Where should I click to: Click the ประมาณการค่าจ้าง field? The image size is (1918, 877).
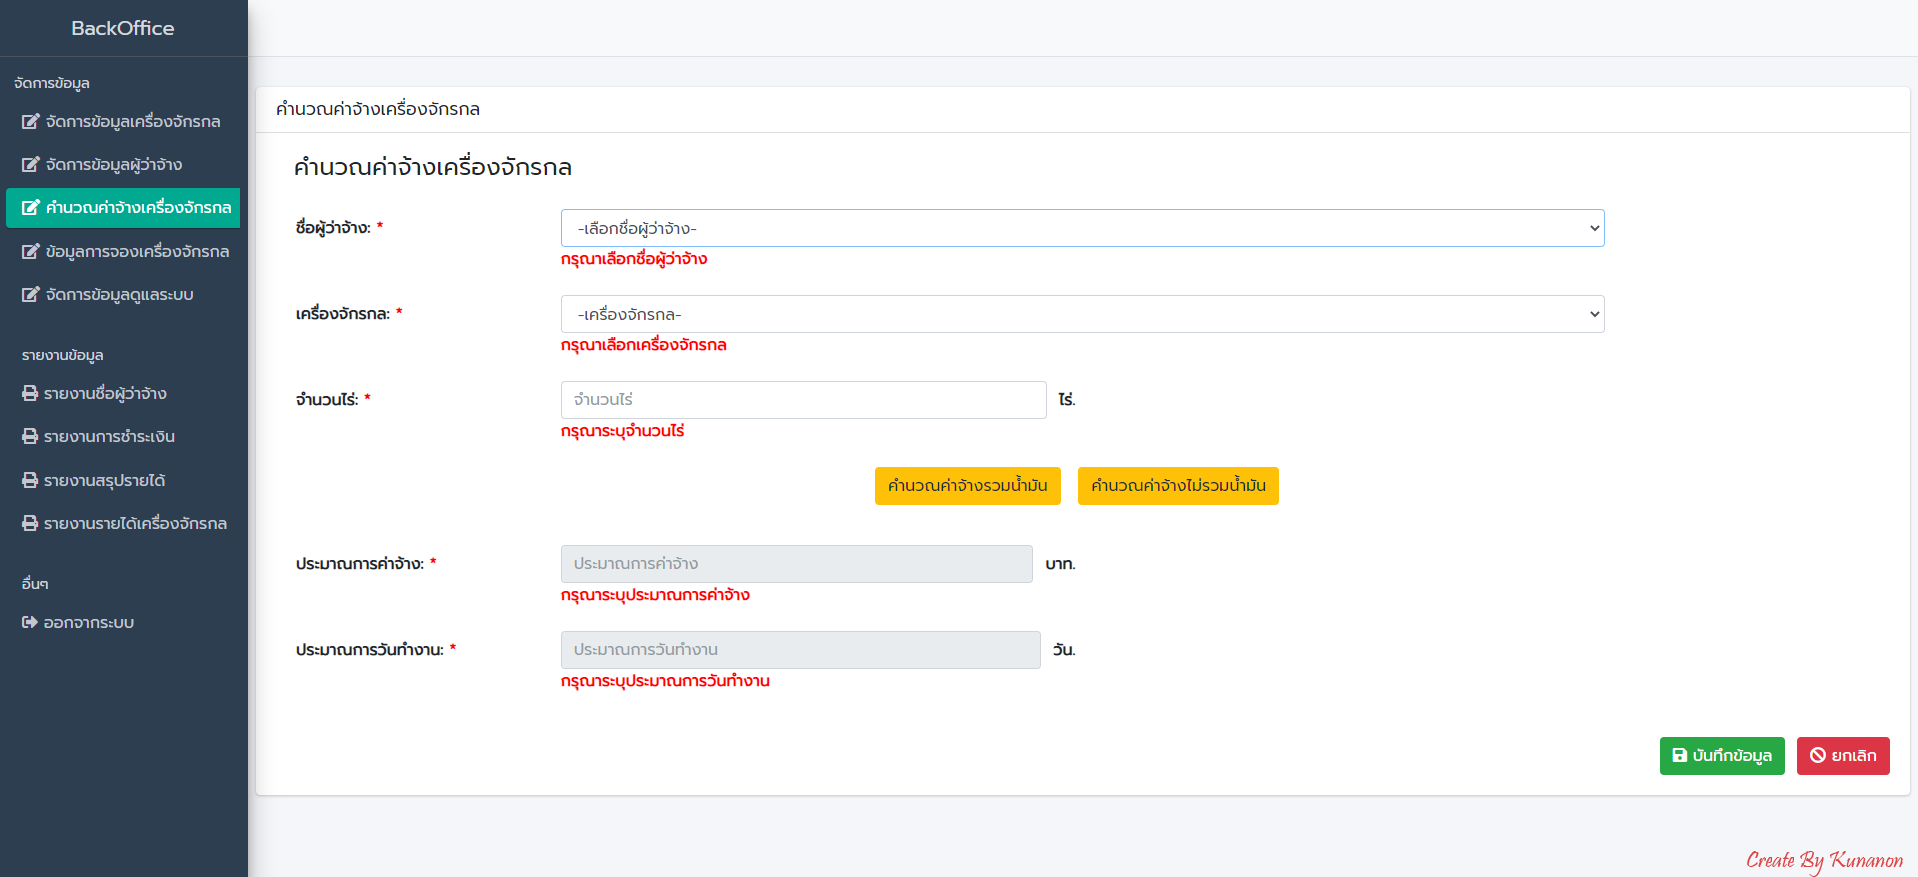coord(796,564)
